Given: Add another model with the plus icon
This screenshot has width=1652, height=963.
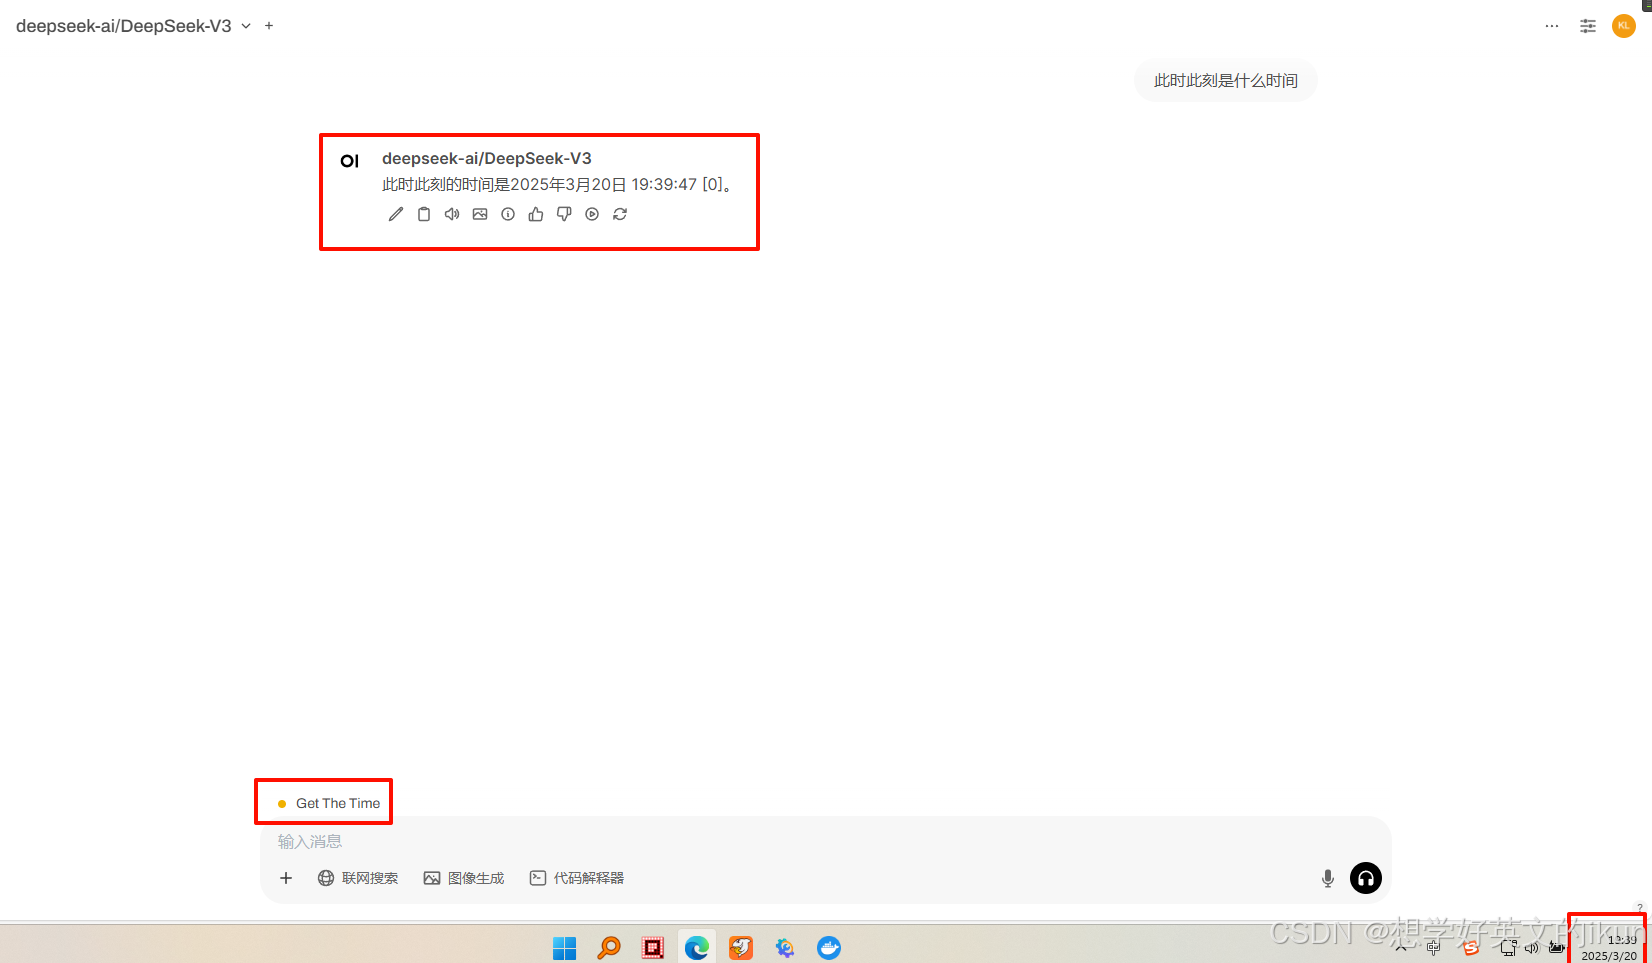Looking at the screenshot, I should pos(269,26).
